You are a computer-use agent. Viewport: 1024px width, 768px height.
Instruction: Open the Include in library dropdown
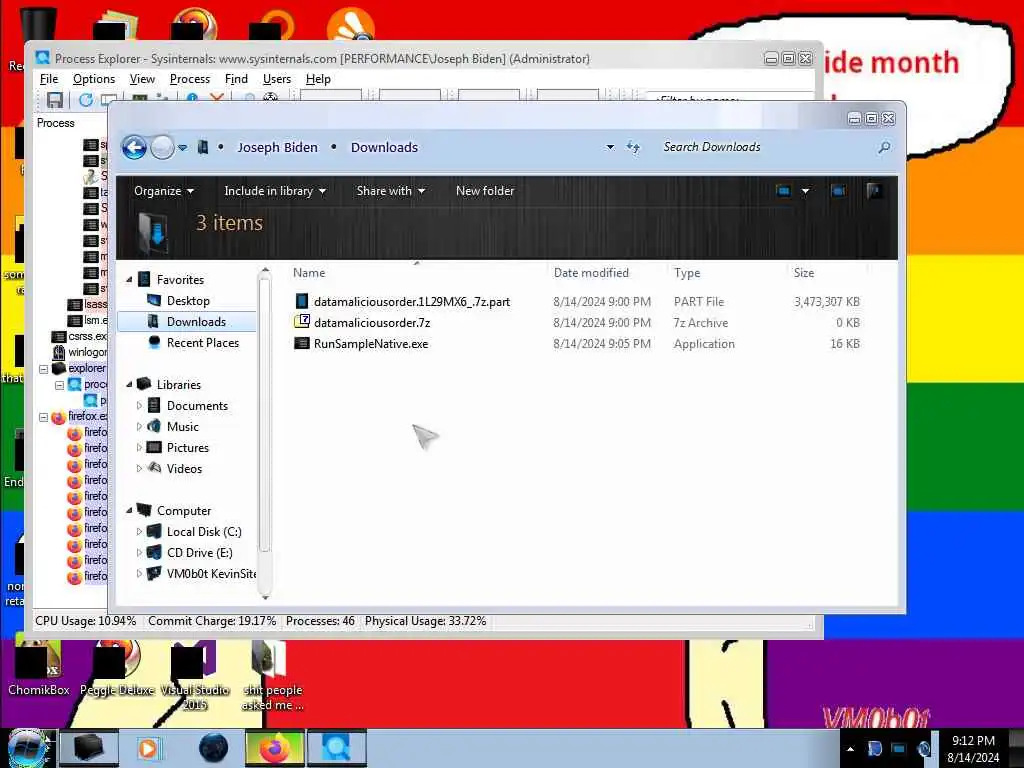tap(275, 191)
